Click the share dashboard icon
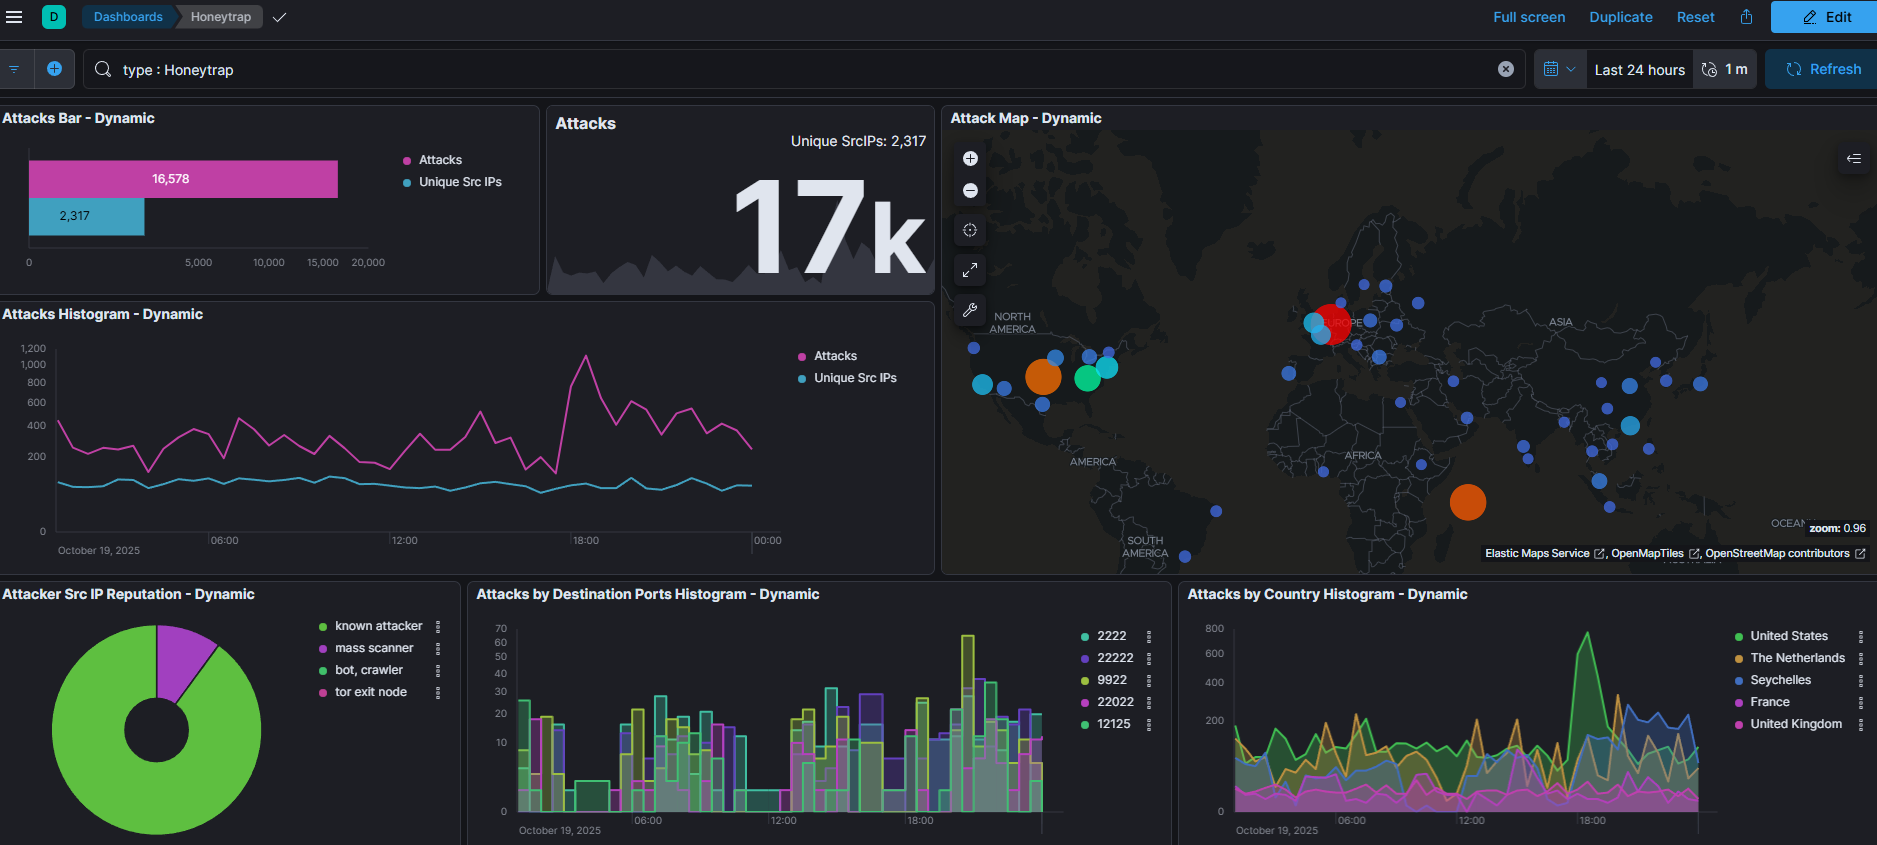This screenshot has width=1877, height=845. tap(1746, 17)
